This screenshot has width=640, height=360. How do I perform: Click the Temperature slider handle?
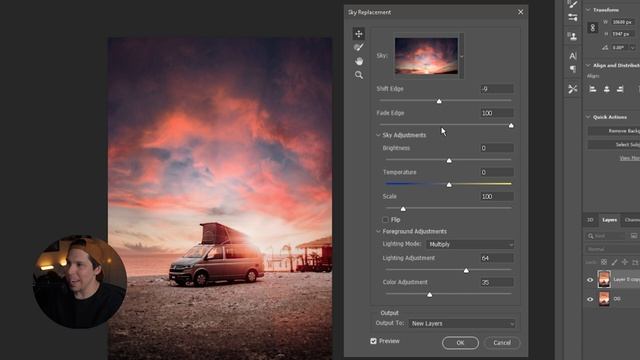coord(449,184)
